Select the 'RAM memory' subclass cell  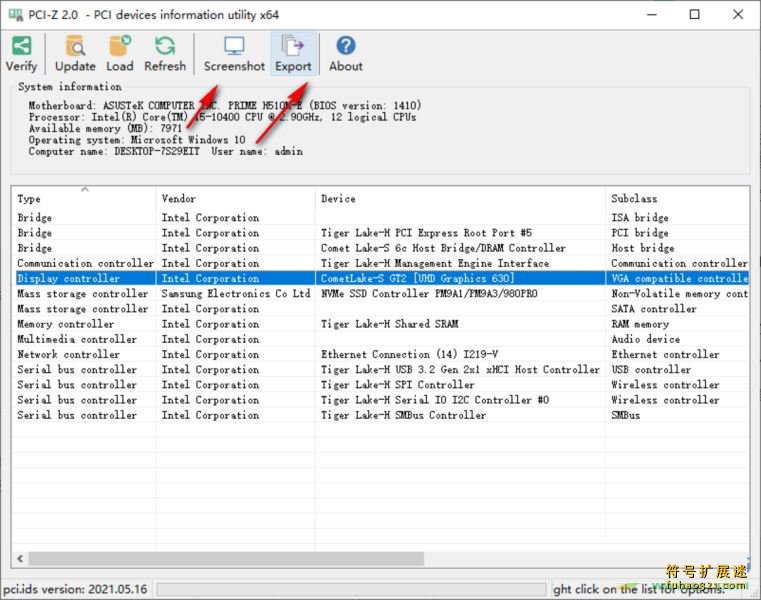click(x=640, y=324)
